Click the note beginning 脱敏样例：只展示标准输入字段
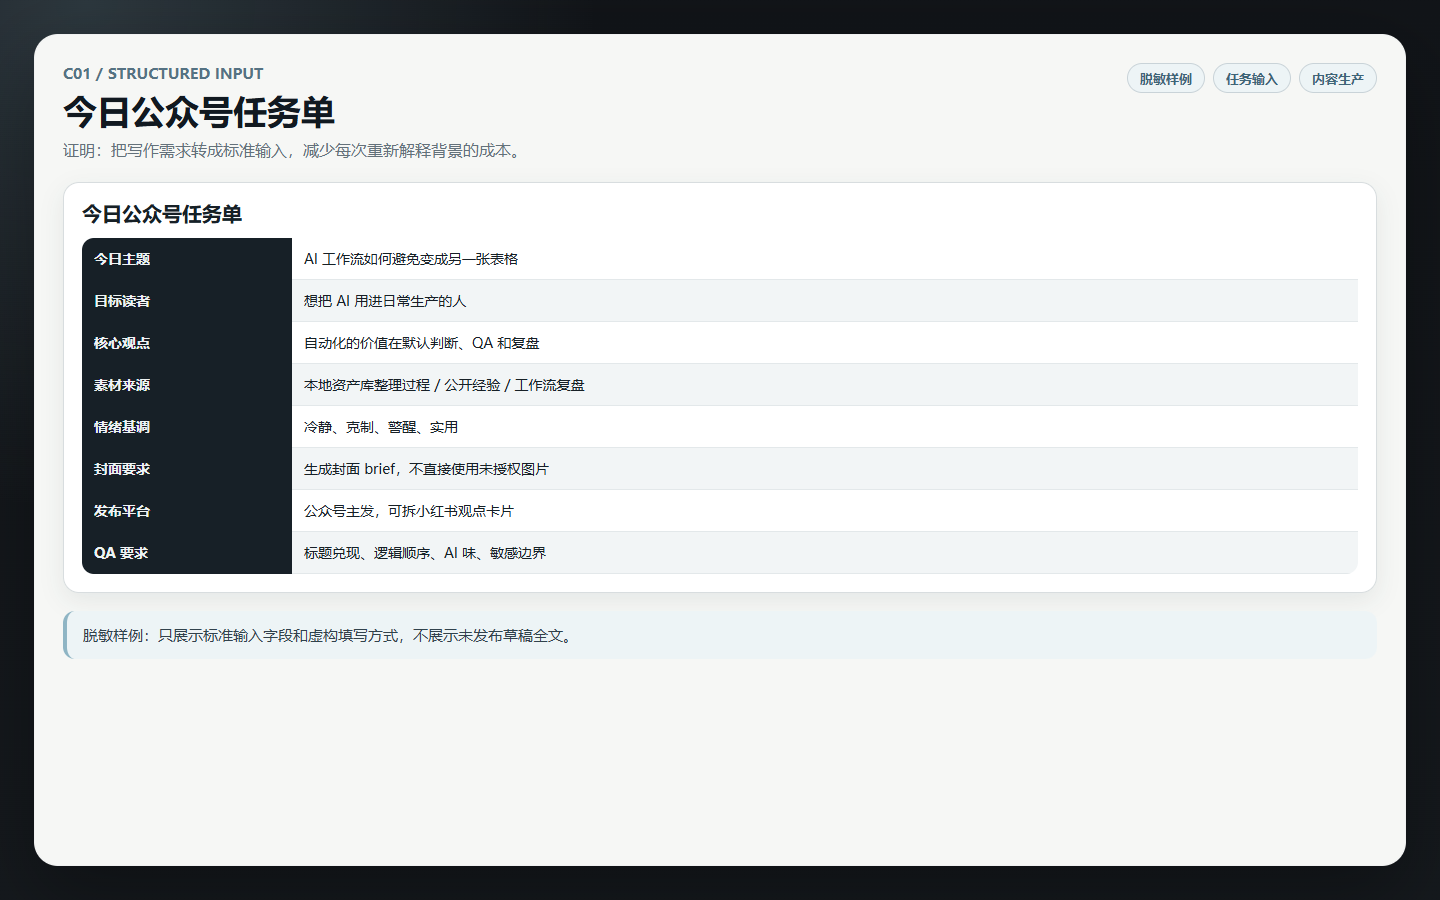The image size is (1440, 900). (x=720, y=636)
